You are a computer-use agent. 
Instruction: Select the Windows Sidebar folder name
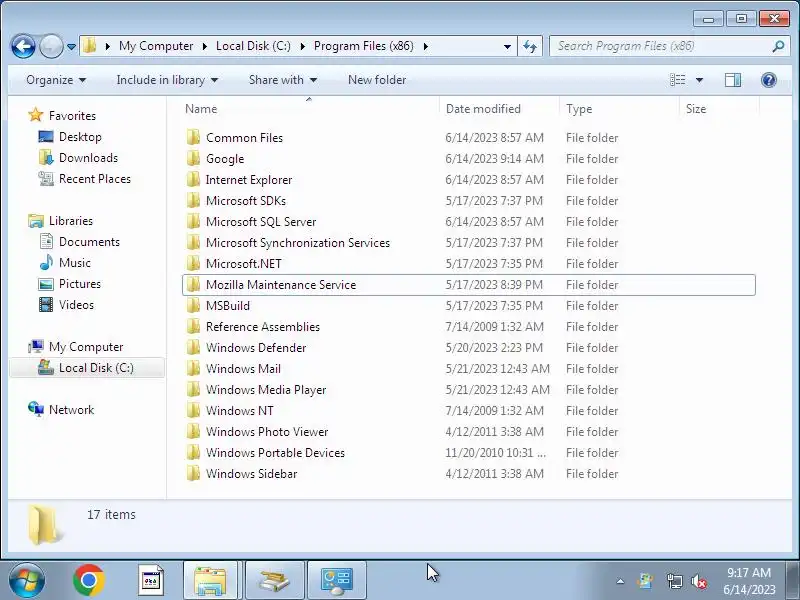pyautogui.click(x=251, y=473)
